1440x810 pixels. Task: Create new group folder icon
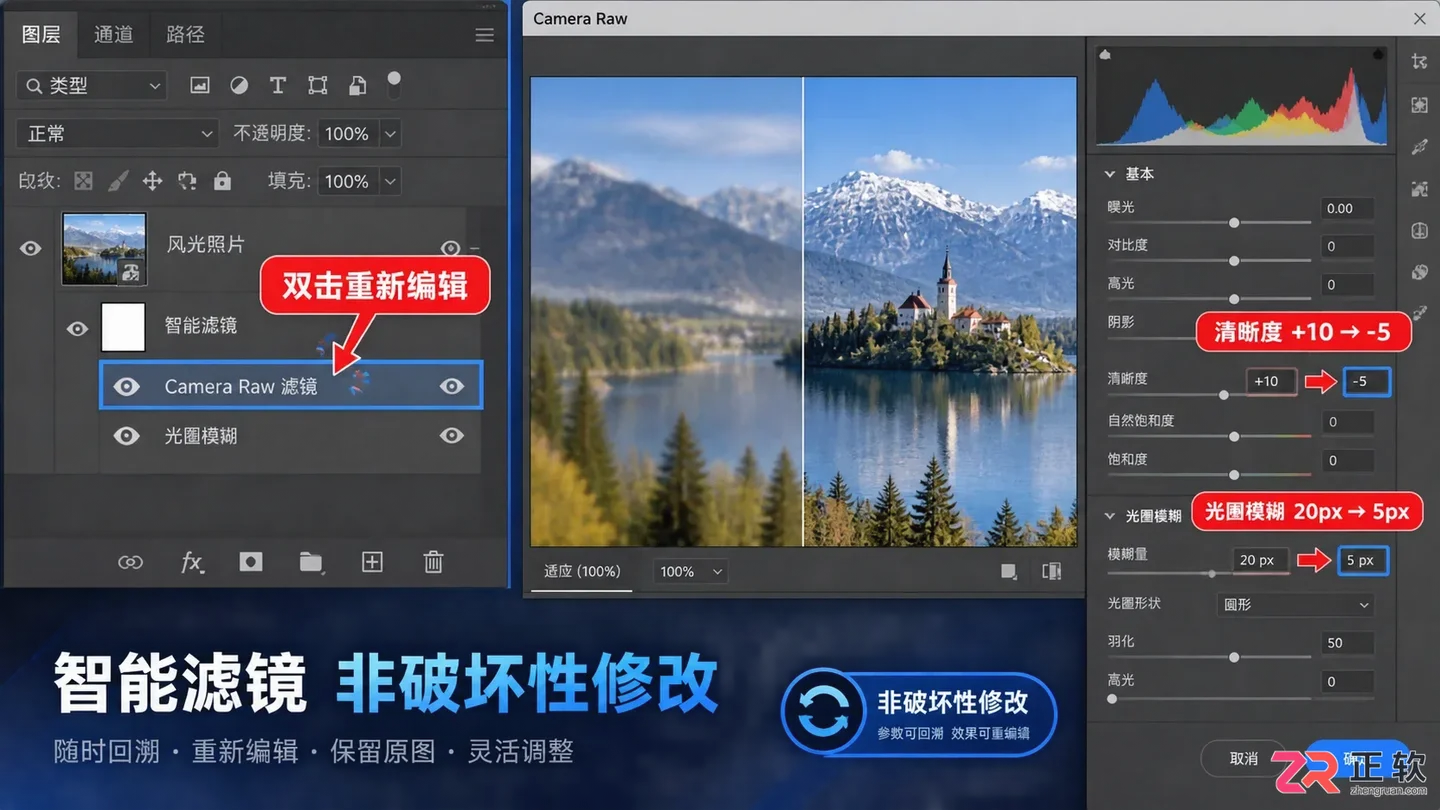pos(311,562)
